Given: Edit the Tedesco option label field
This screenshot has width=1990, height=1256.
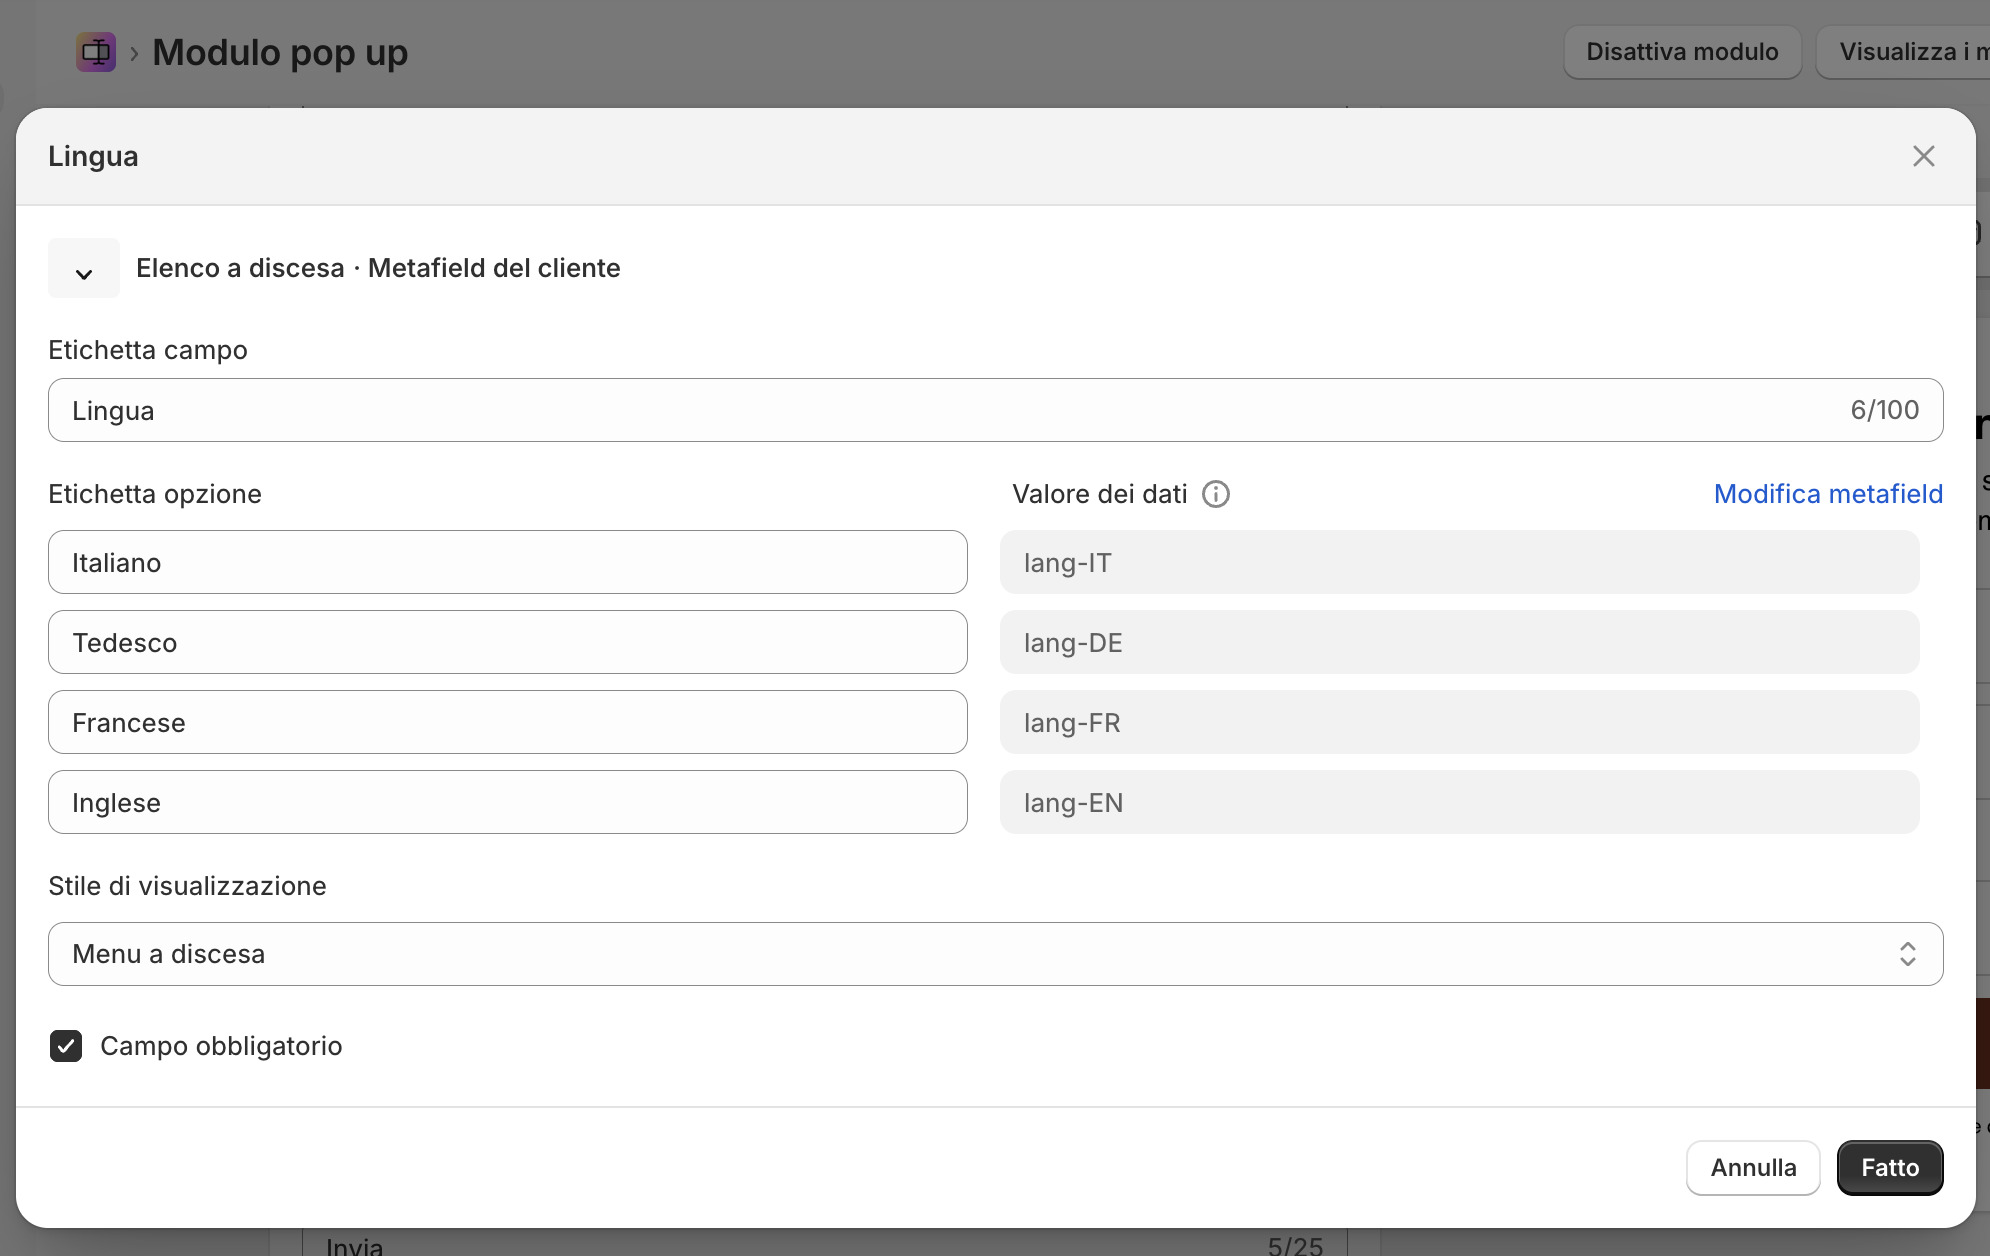Looking at the screenshot, I should pyautogui.click(x=507, y=643).
